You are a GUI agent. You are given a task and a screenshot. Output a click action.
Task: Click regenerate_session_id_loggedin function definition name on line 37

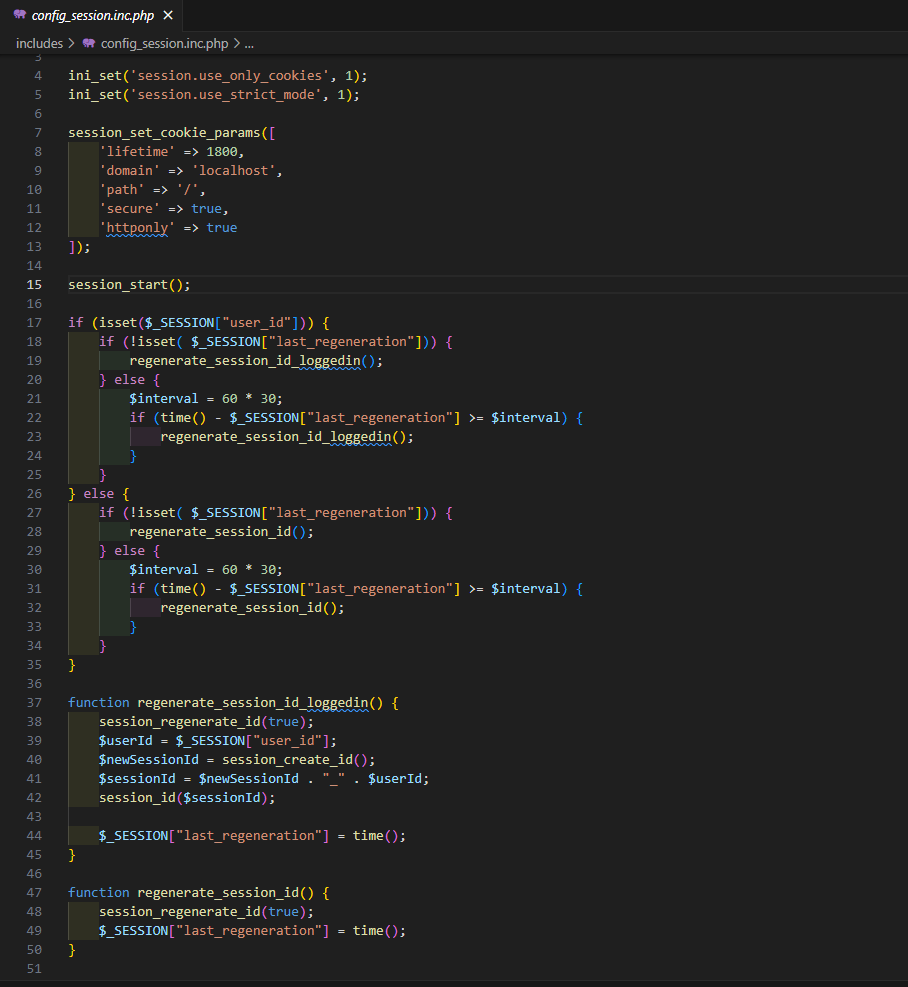click(x=252, y=703)
